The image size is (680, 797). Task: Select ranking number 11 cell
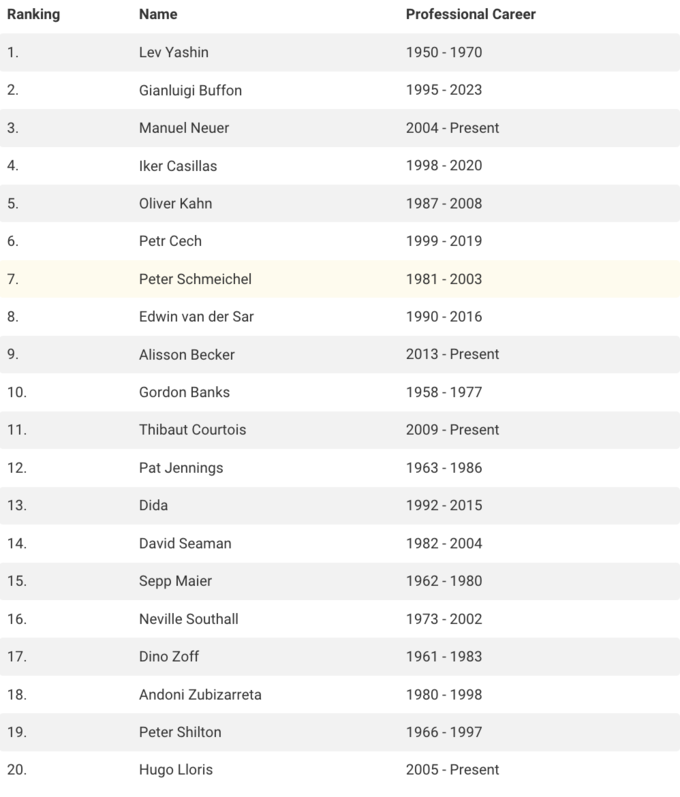point(16,430)
